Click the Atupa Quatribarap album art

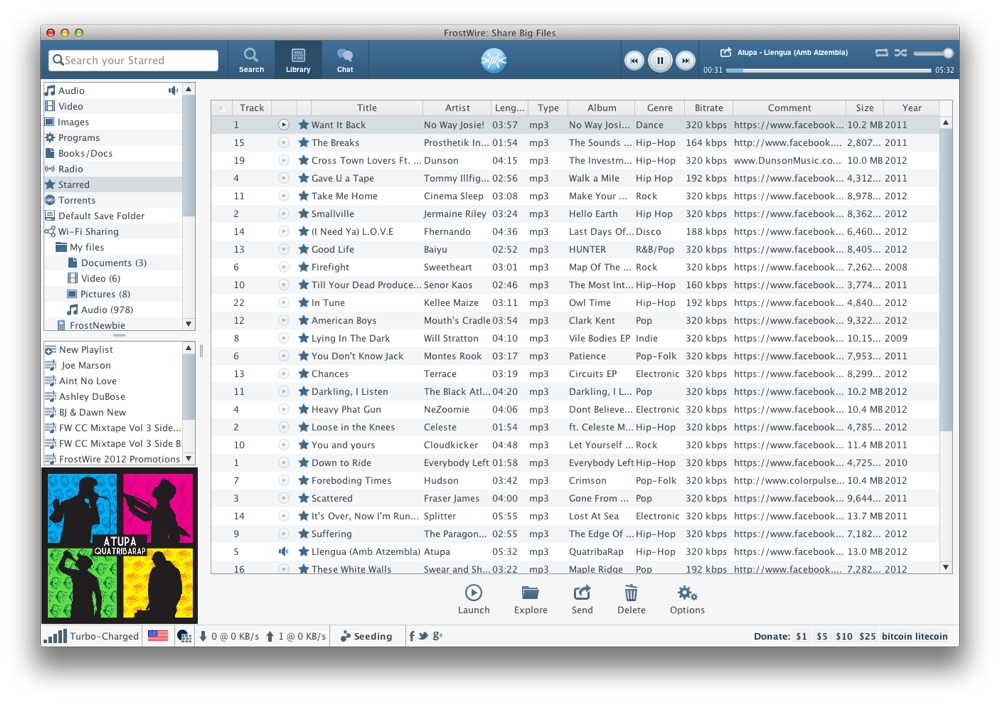click(120, 545)
